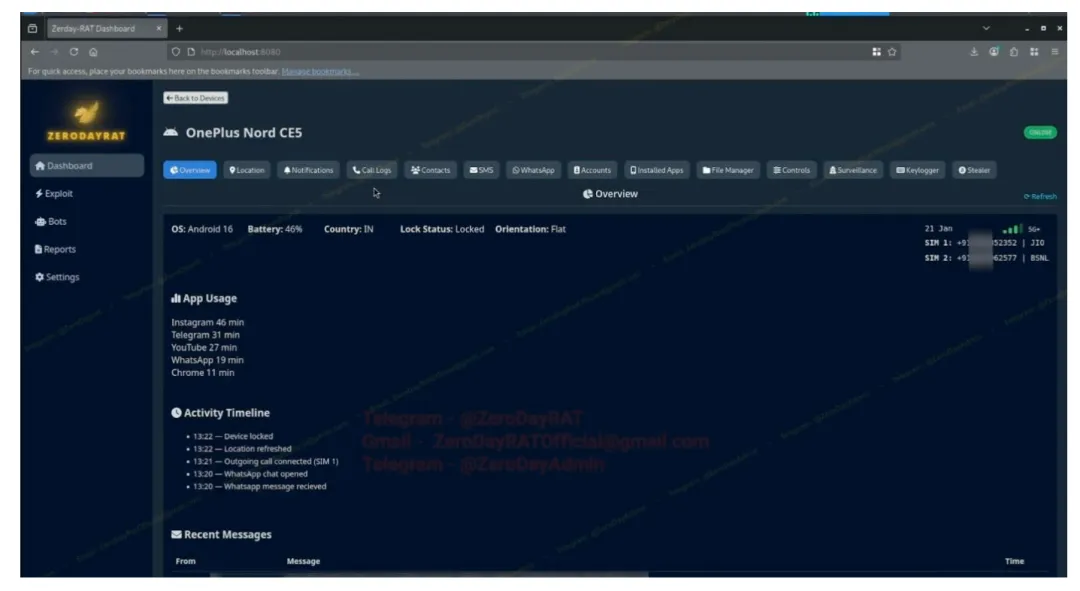Click the 'Message' column header
Screen dimensions: 1080x591
coord(303,561)
